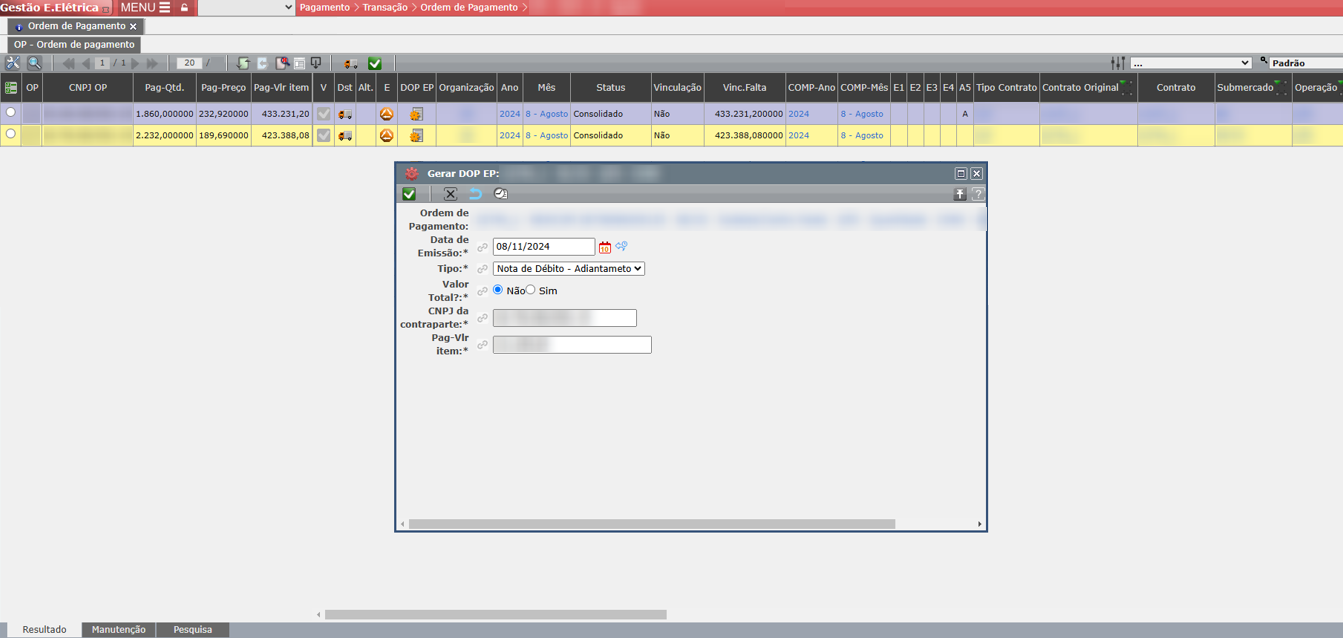
Task: Click the magnifier search icon in main toolbar
Action: click(35, 63)
